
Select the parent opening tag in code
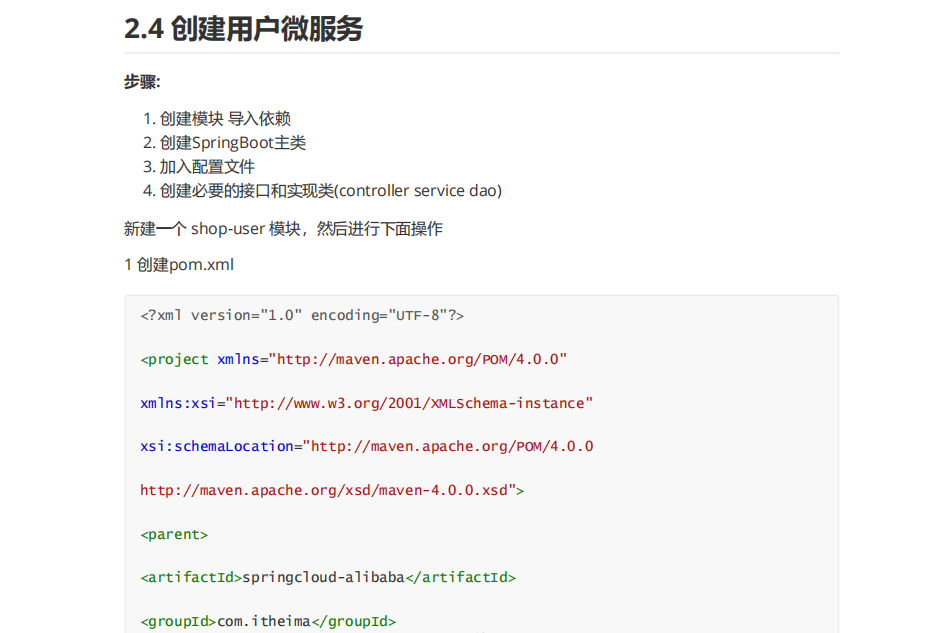point(175,534)
